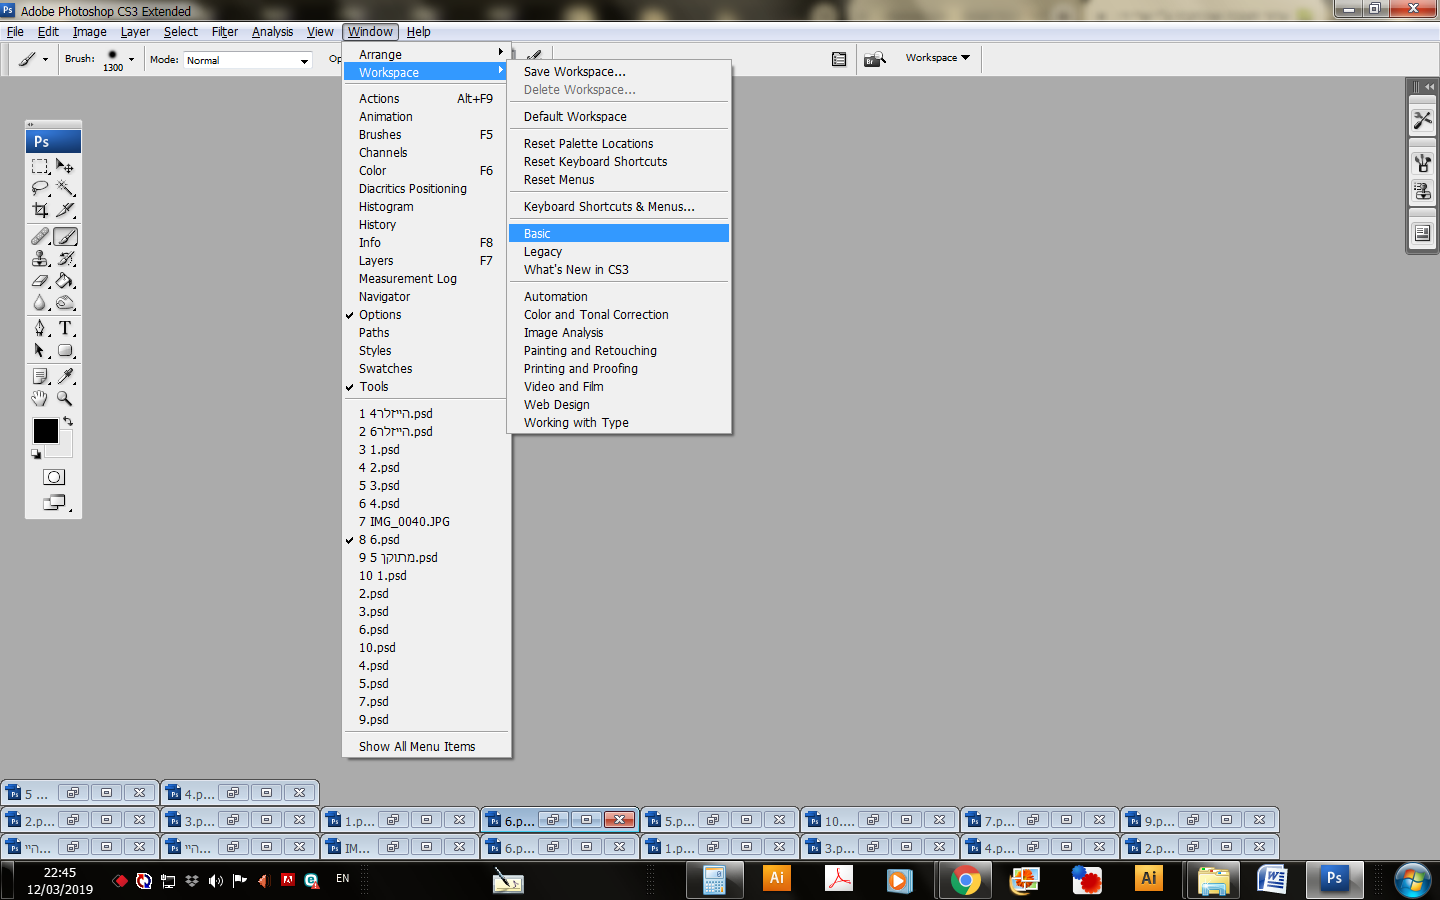Open the blending Mode dropdown
Image resolution: width=1440 pixels, height=900 pixels.
[x=248, y=60]
